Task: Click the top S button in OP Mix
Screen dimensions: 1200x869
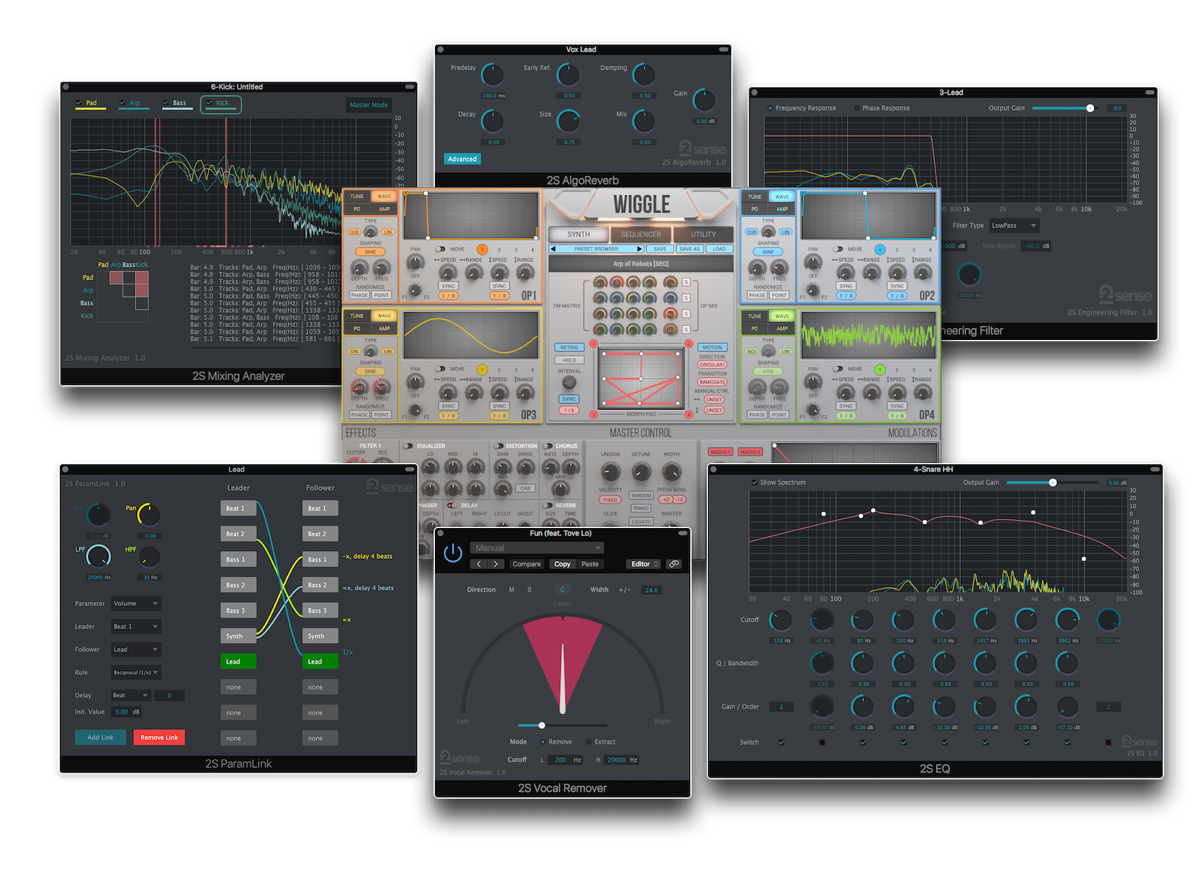Action: coord(687,283)
